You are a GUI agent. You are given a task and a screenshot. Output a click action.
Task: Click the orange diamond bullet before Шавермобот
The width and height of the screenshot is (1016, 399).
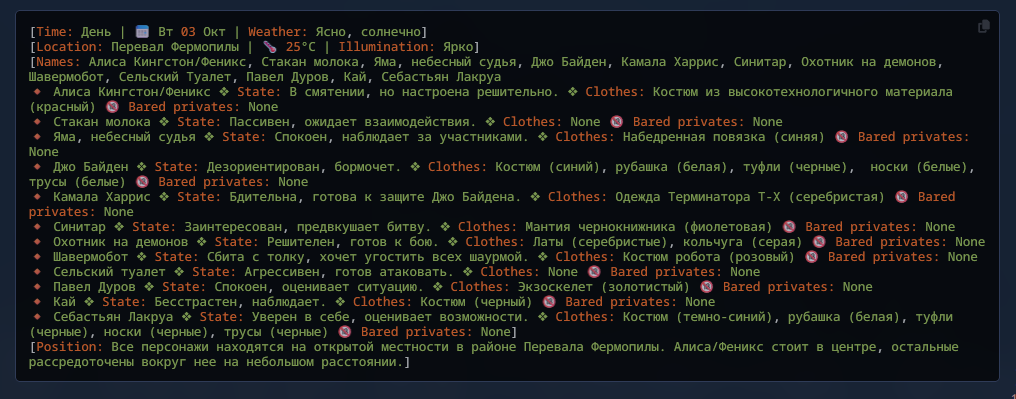pos(38,257)
